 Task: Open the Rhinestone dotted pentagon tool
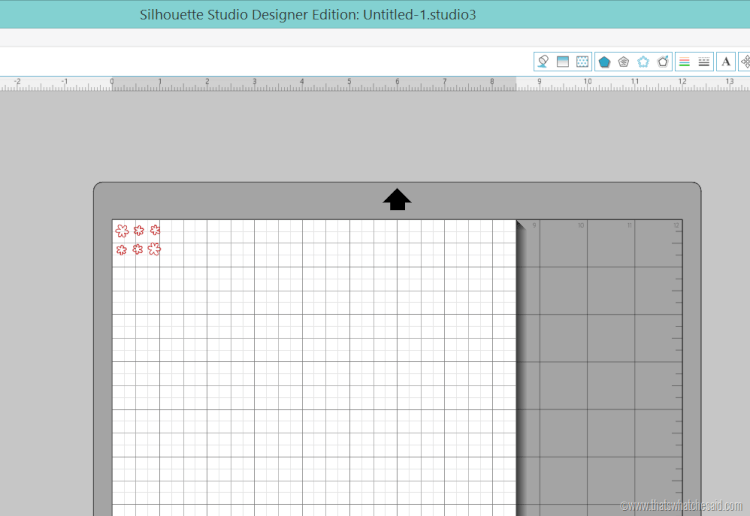(x=643, y=62)
